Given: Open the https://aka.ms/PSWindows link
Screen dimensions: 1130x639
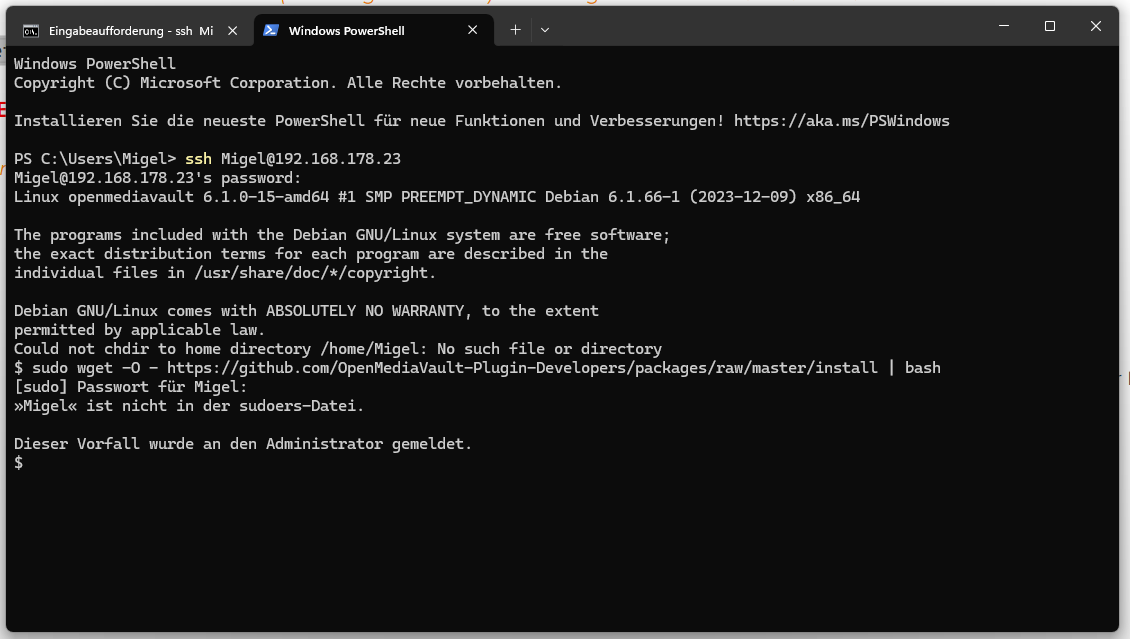Looking at the screenshot, I should click(x=840, y=120).
